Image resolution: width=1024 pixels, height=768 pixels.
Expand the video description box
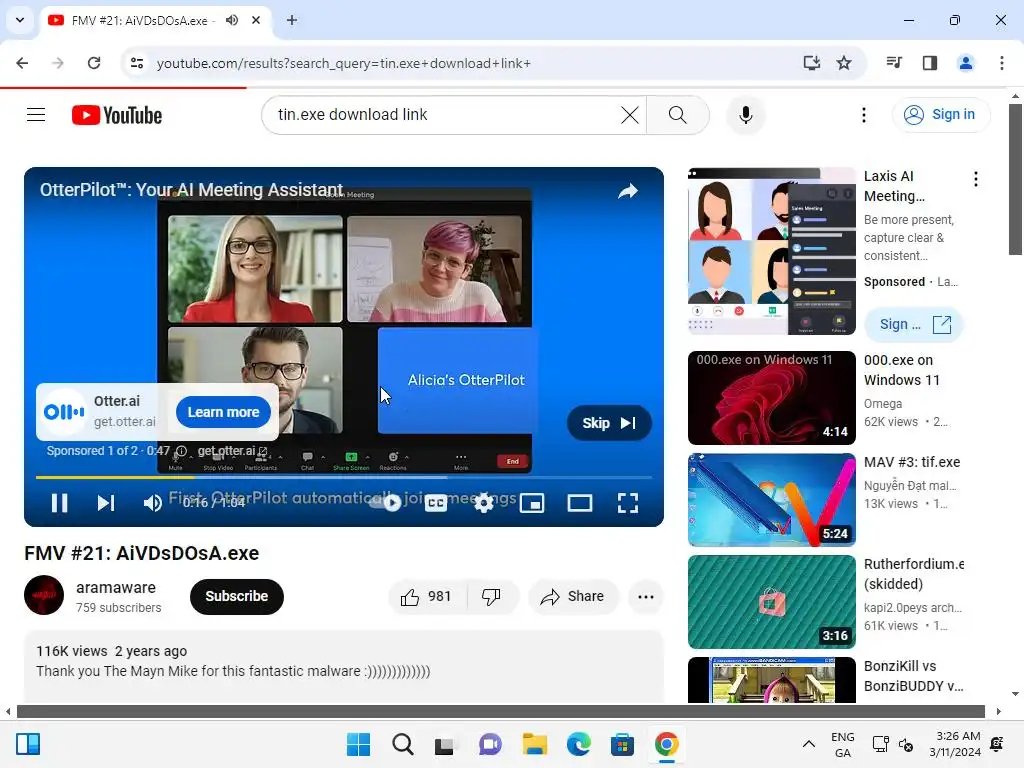click(344, 666)
